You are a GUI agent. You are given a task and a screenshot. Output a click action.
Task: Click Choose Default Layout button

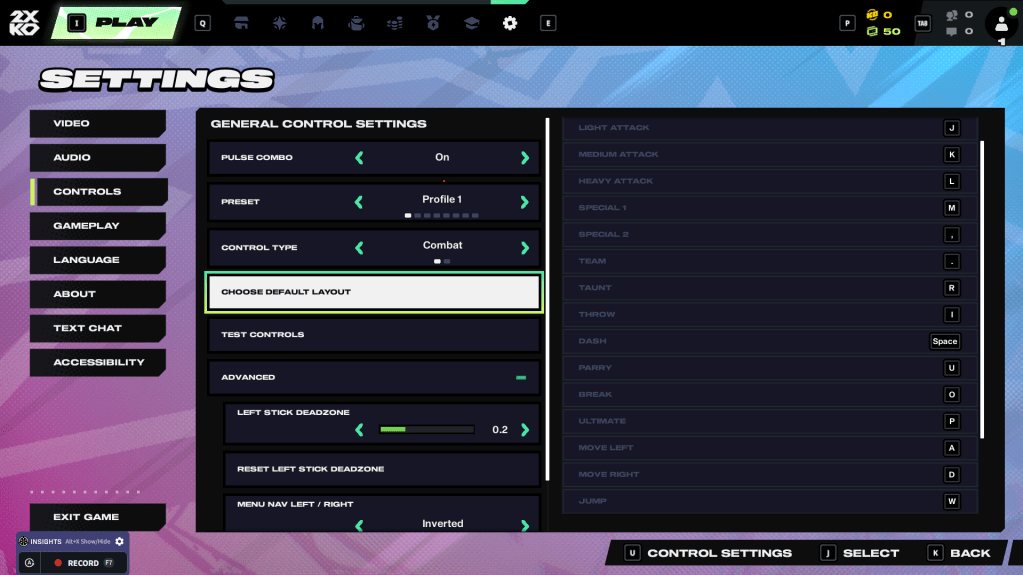(x=373, y=292)
